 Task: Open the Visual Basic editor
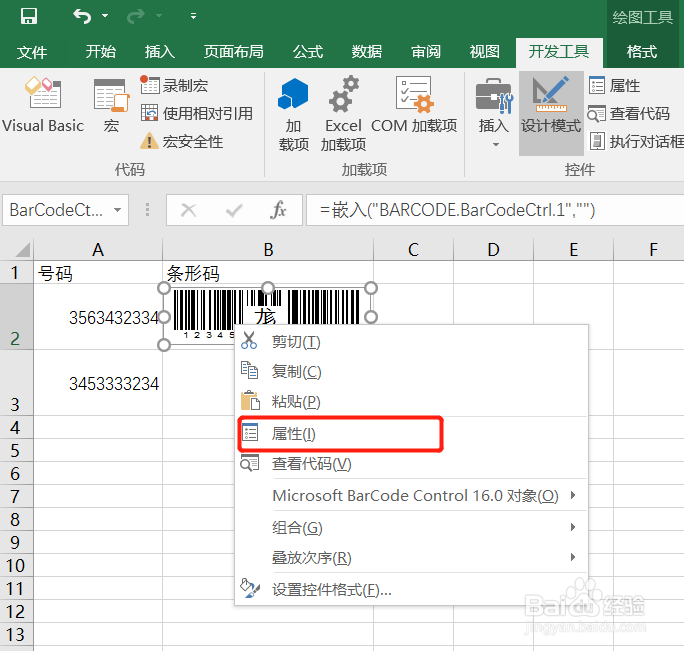pos(43,105)
